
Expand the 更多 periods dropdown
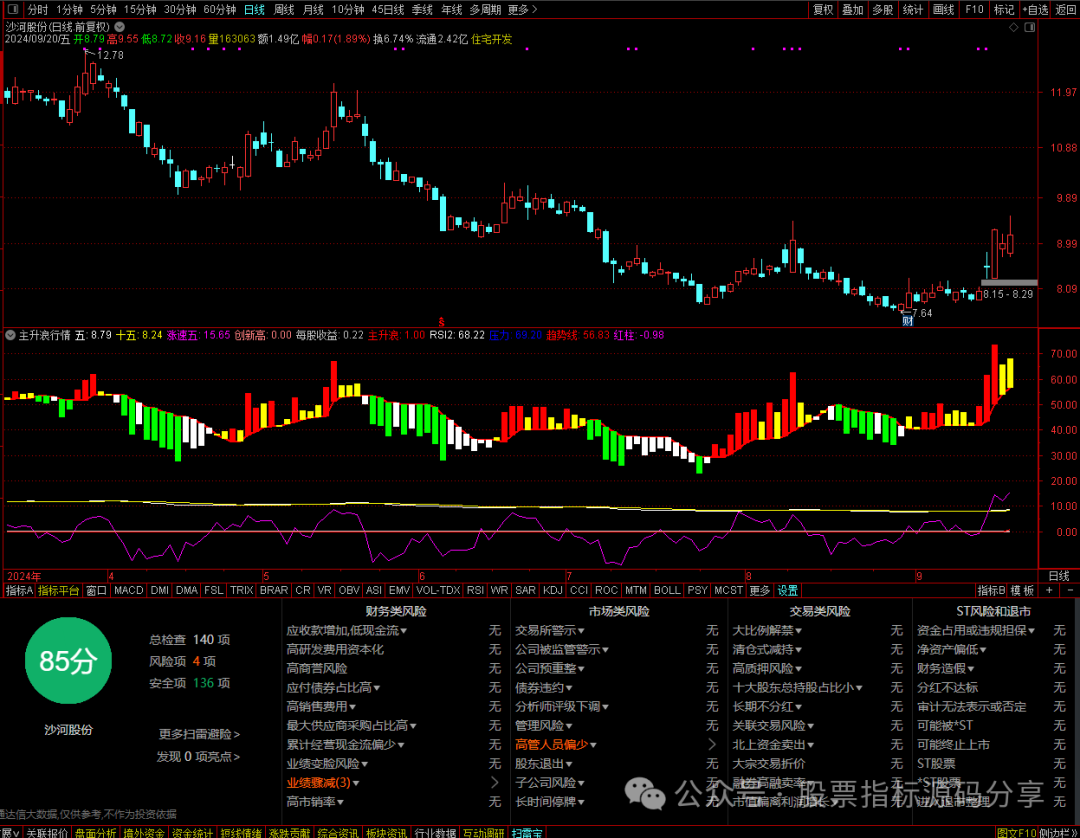coord(517,9)
